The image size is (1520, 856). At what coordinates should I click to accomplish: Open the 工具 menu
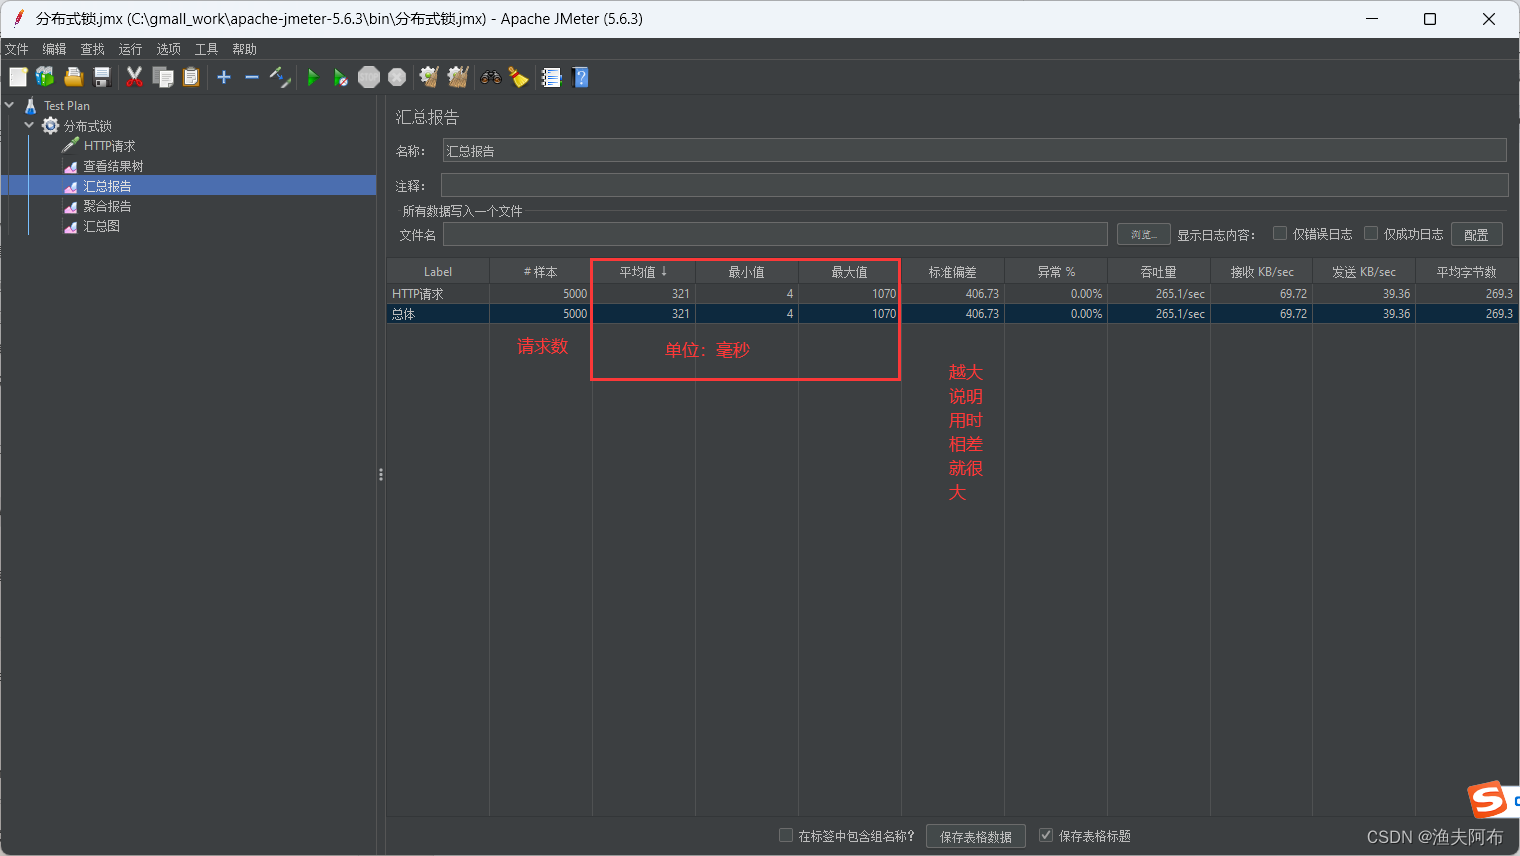[x=206, y=49]
